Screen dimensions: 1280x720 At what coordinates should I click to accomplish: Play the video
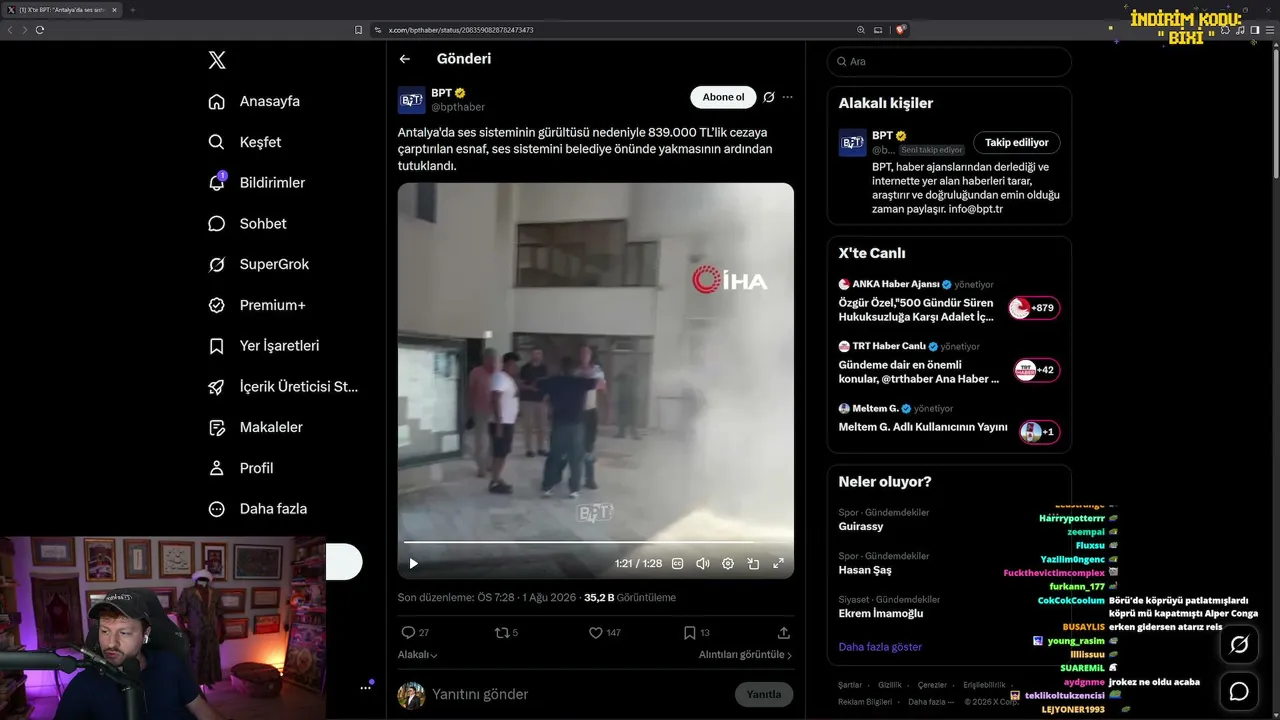[x=414, y=563]
